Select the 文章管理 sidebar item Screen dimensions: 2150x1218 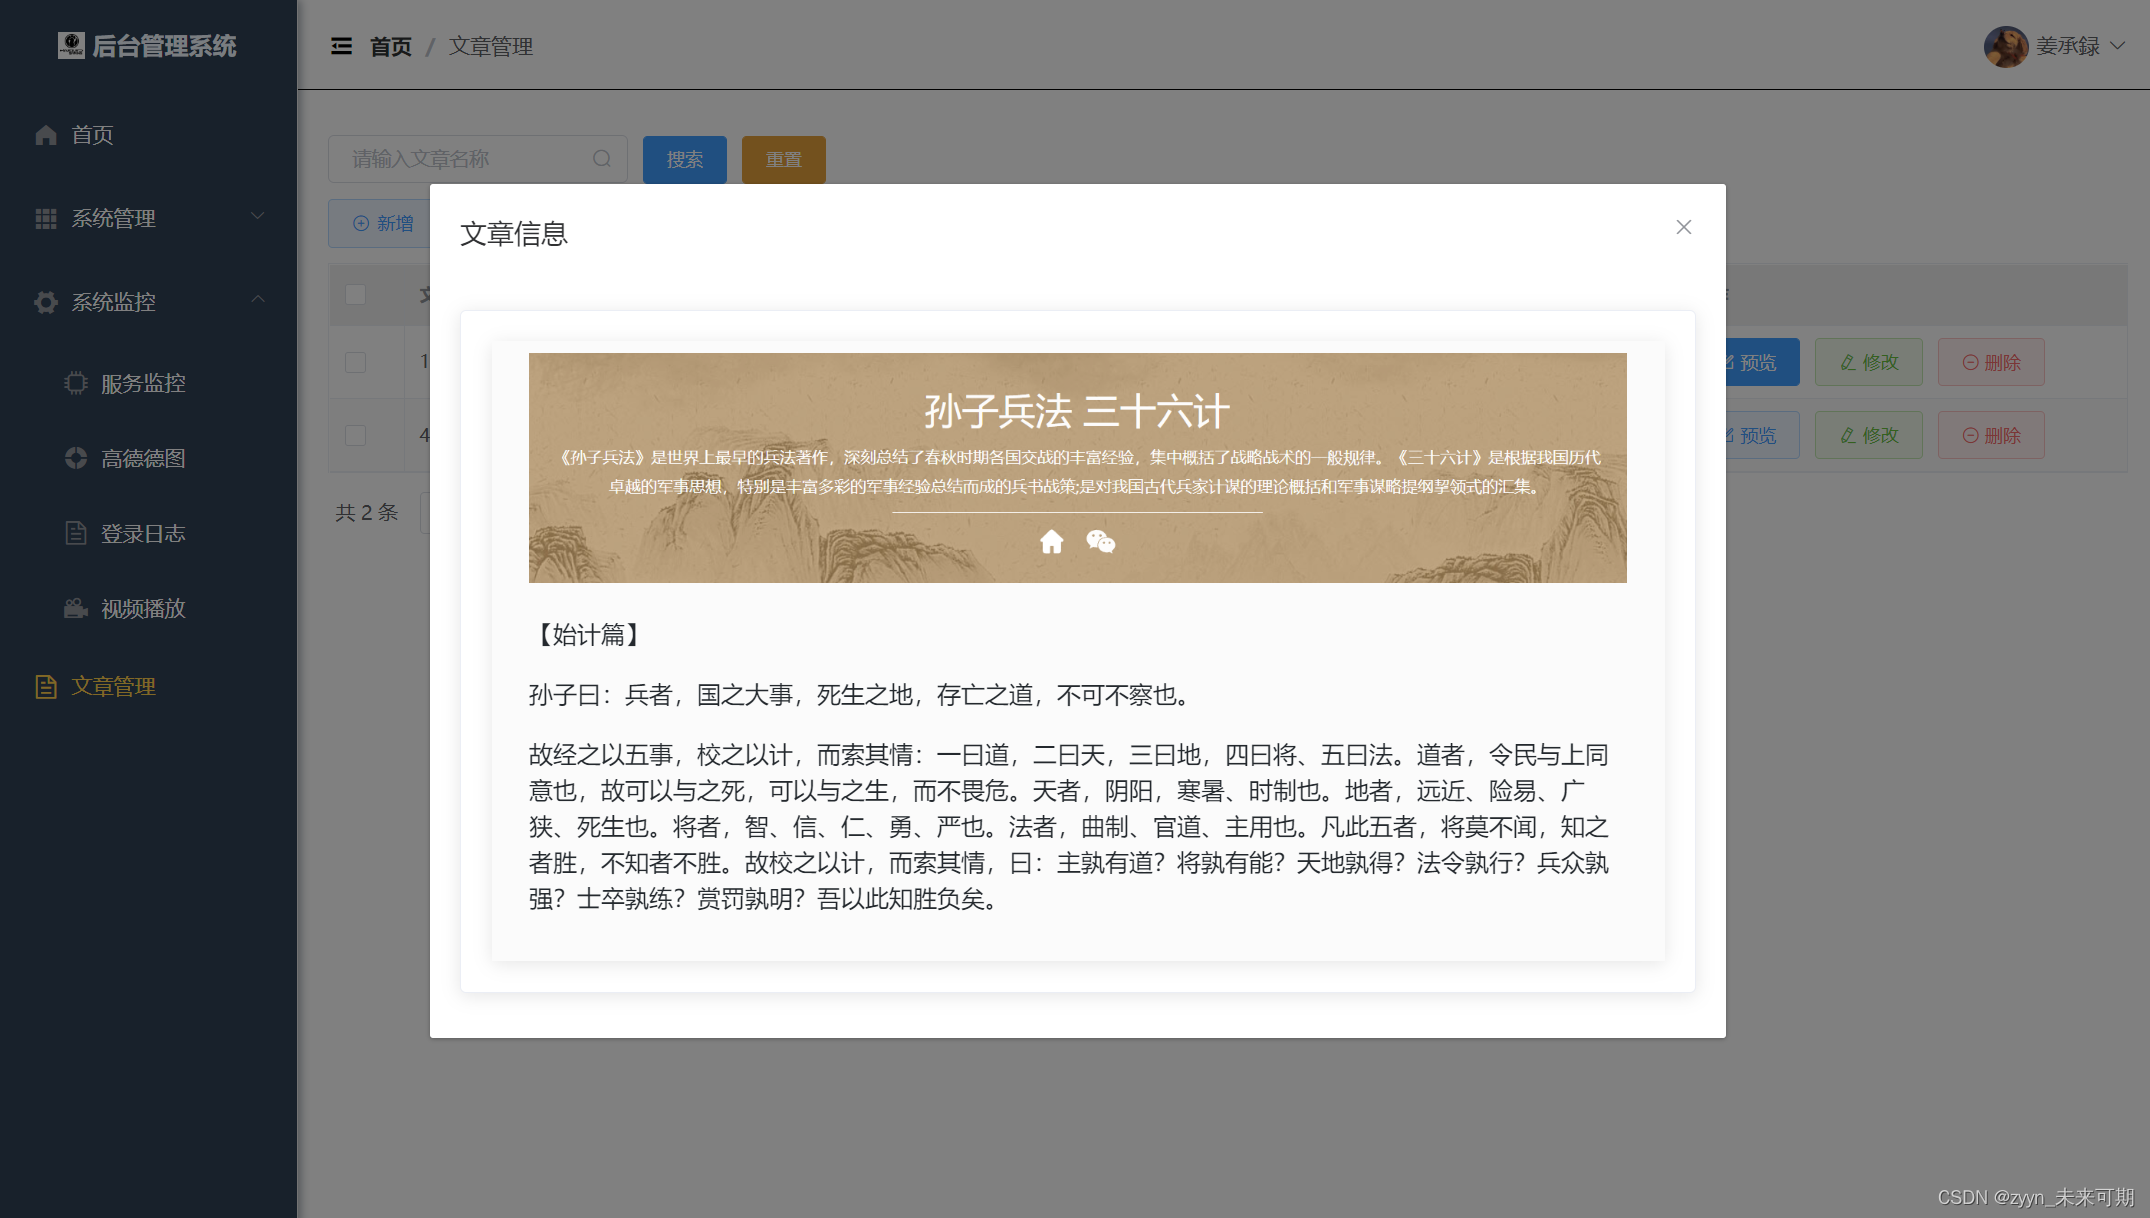coord(113,686)
